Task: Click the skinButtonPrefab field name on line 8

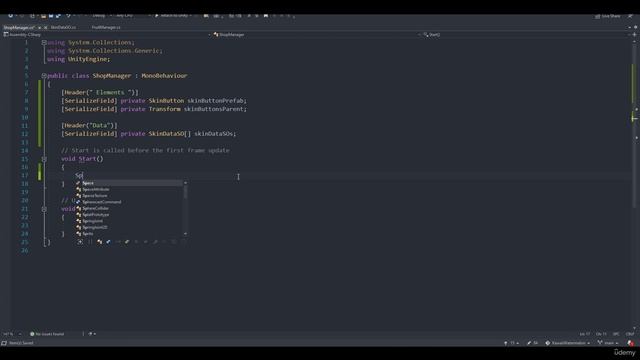Action: (216, 100)
